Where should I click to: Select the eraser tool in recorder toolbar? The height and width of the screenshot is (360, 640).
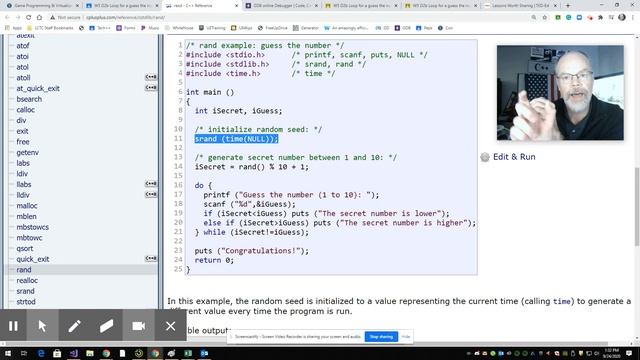click(107, 326)
